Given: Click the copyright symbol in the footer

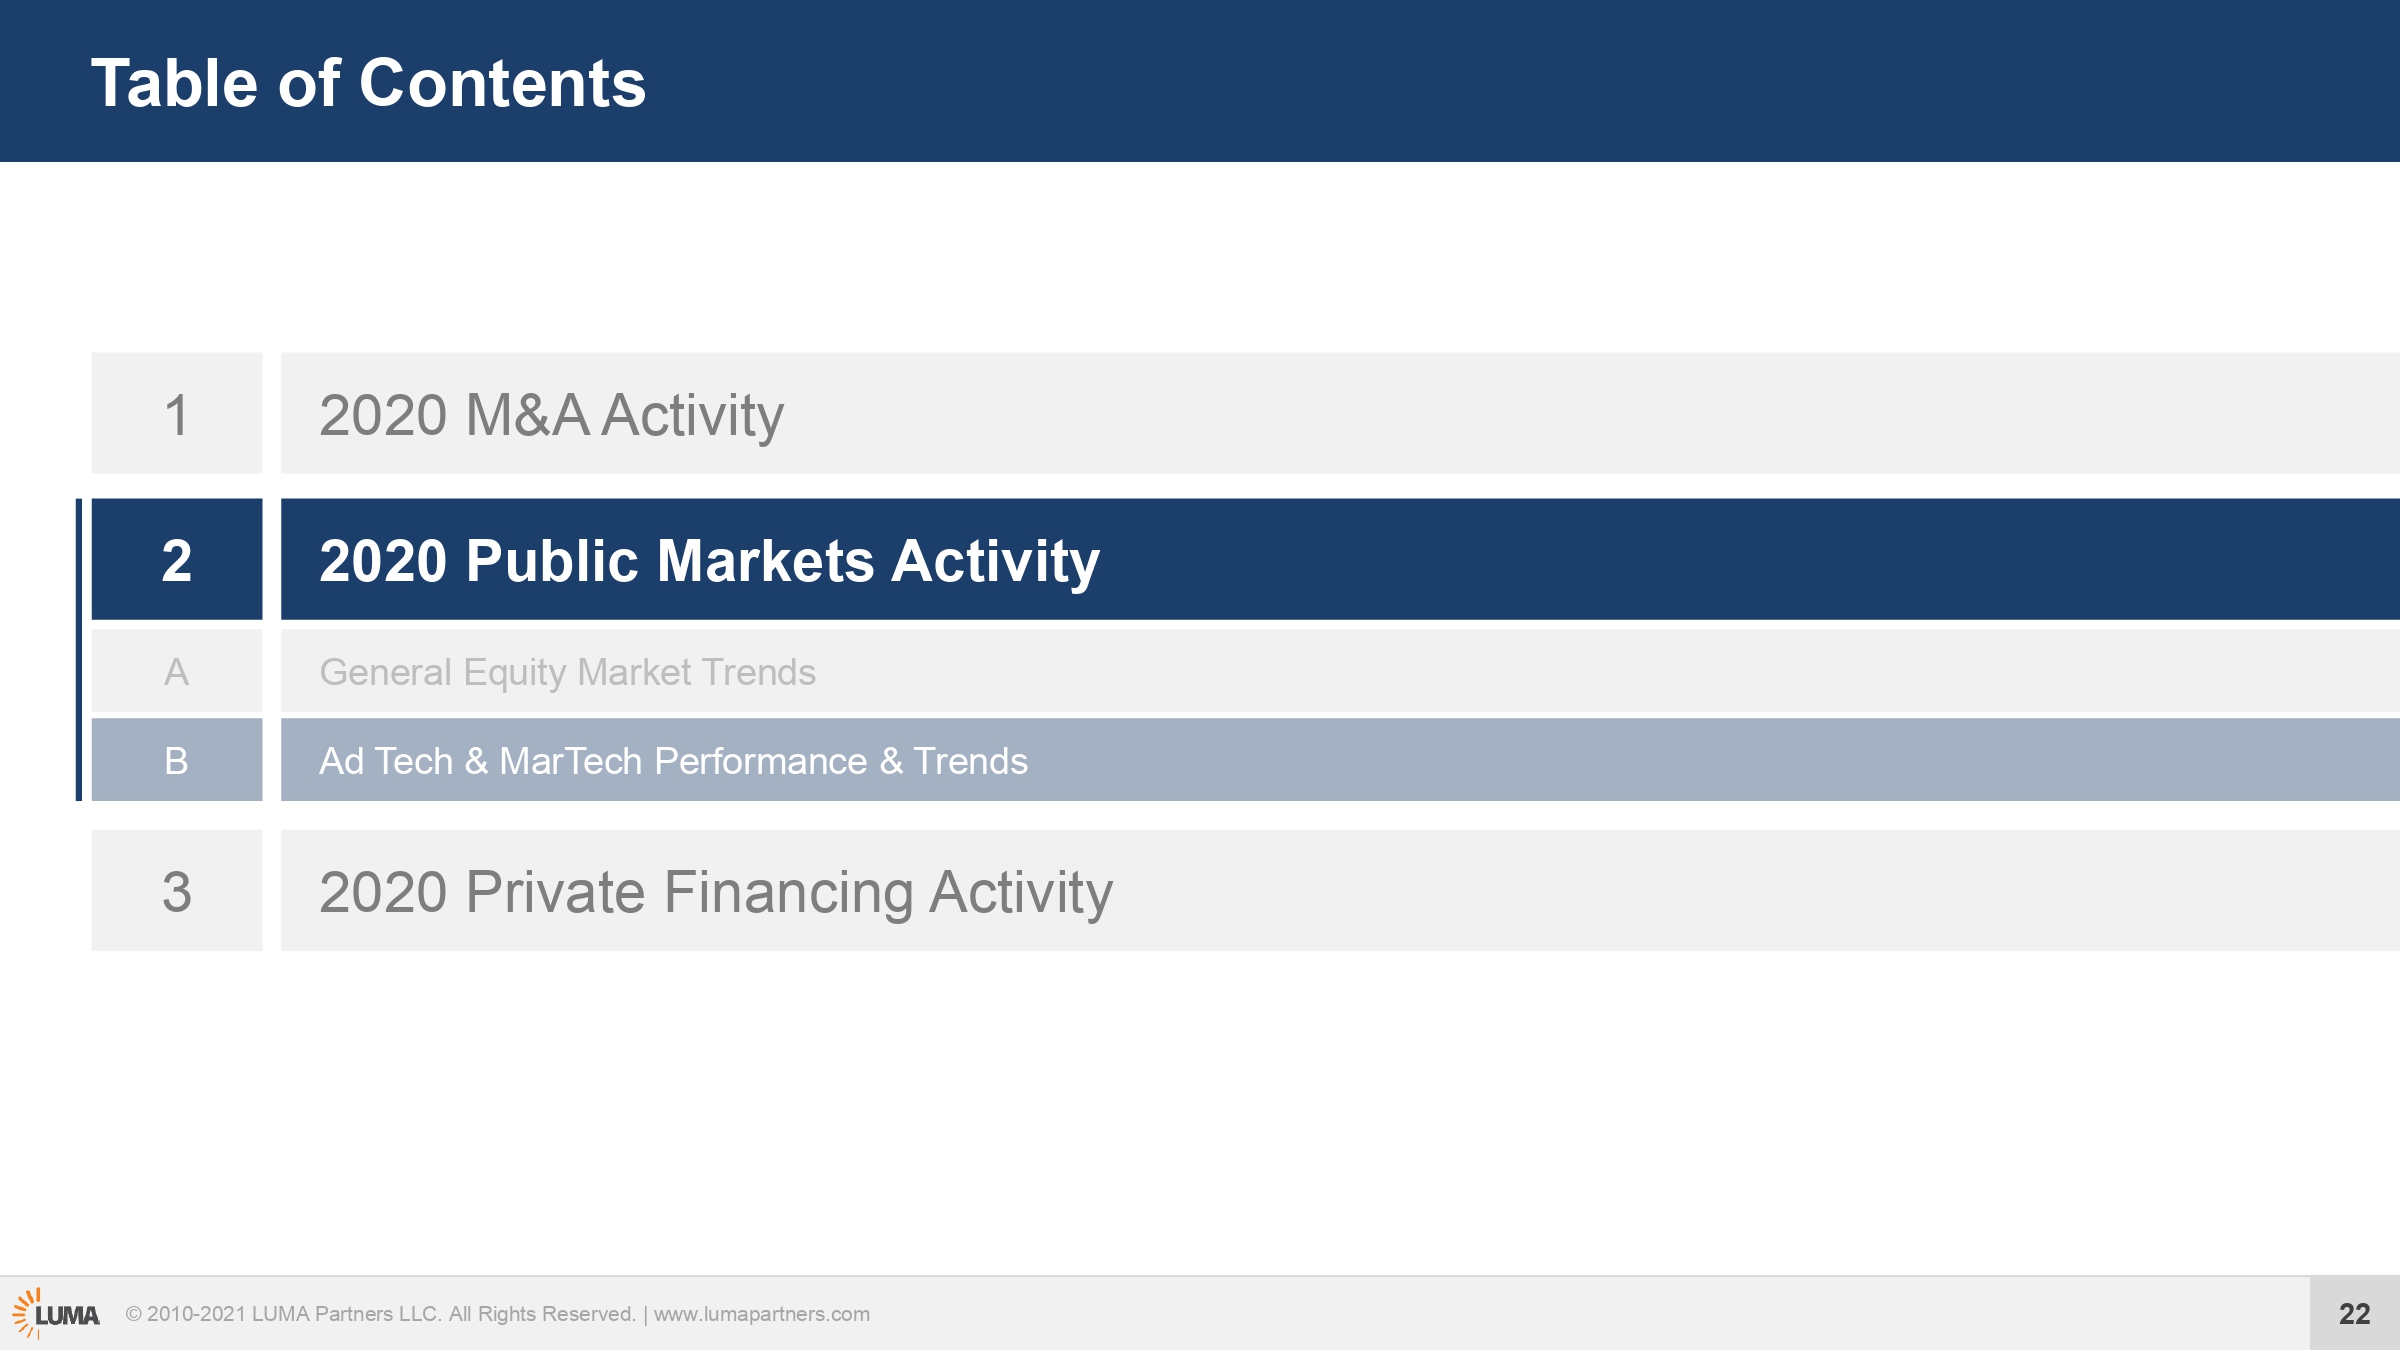Looking at the screenshot, I should [133, 1314].
